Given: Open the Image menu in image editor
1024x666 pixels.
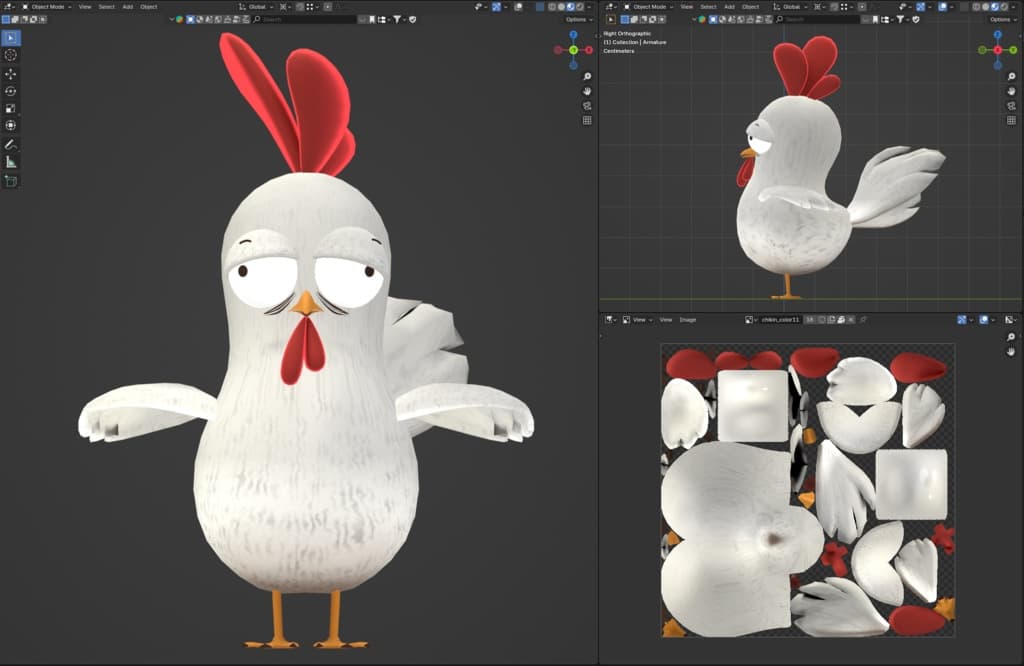Looking at the screenshot, I should [x=688, y=320].
